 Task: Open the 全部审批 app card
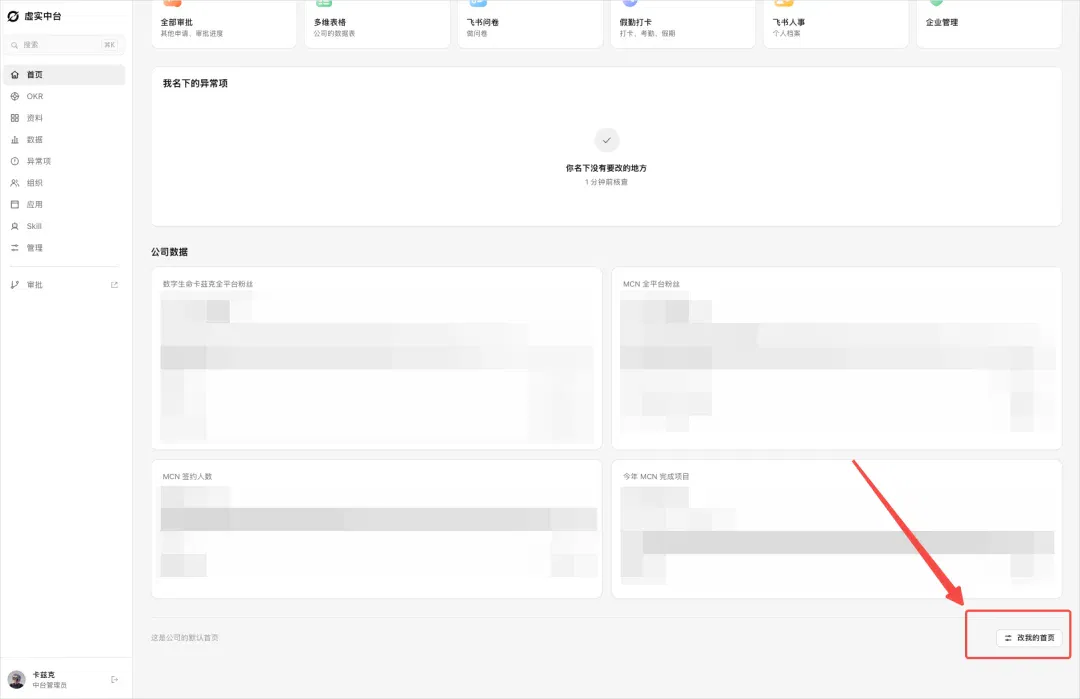click(224, 24)
